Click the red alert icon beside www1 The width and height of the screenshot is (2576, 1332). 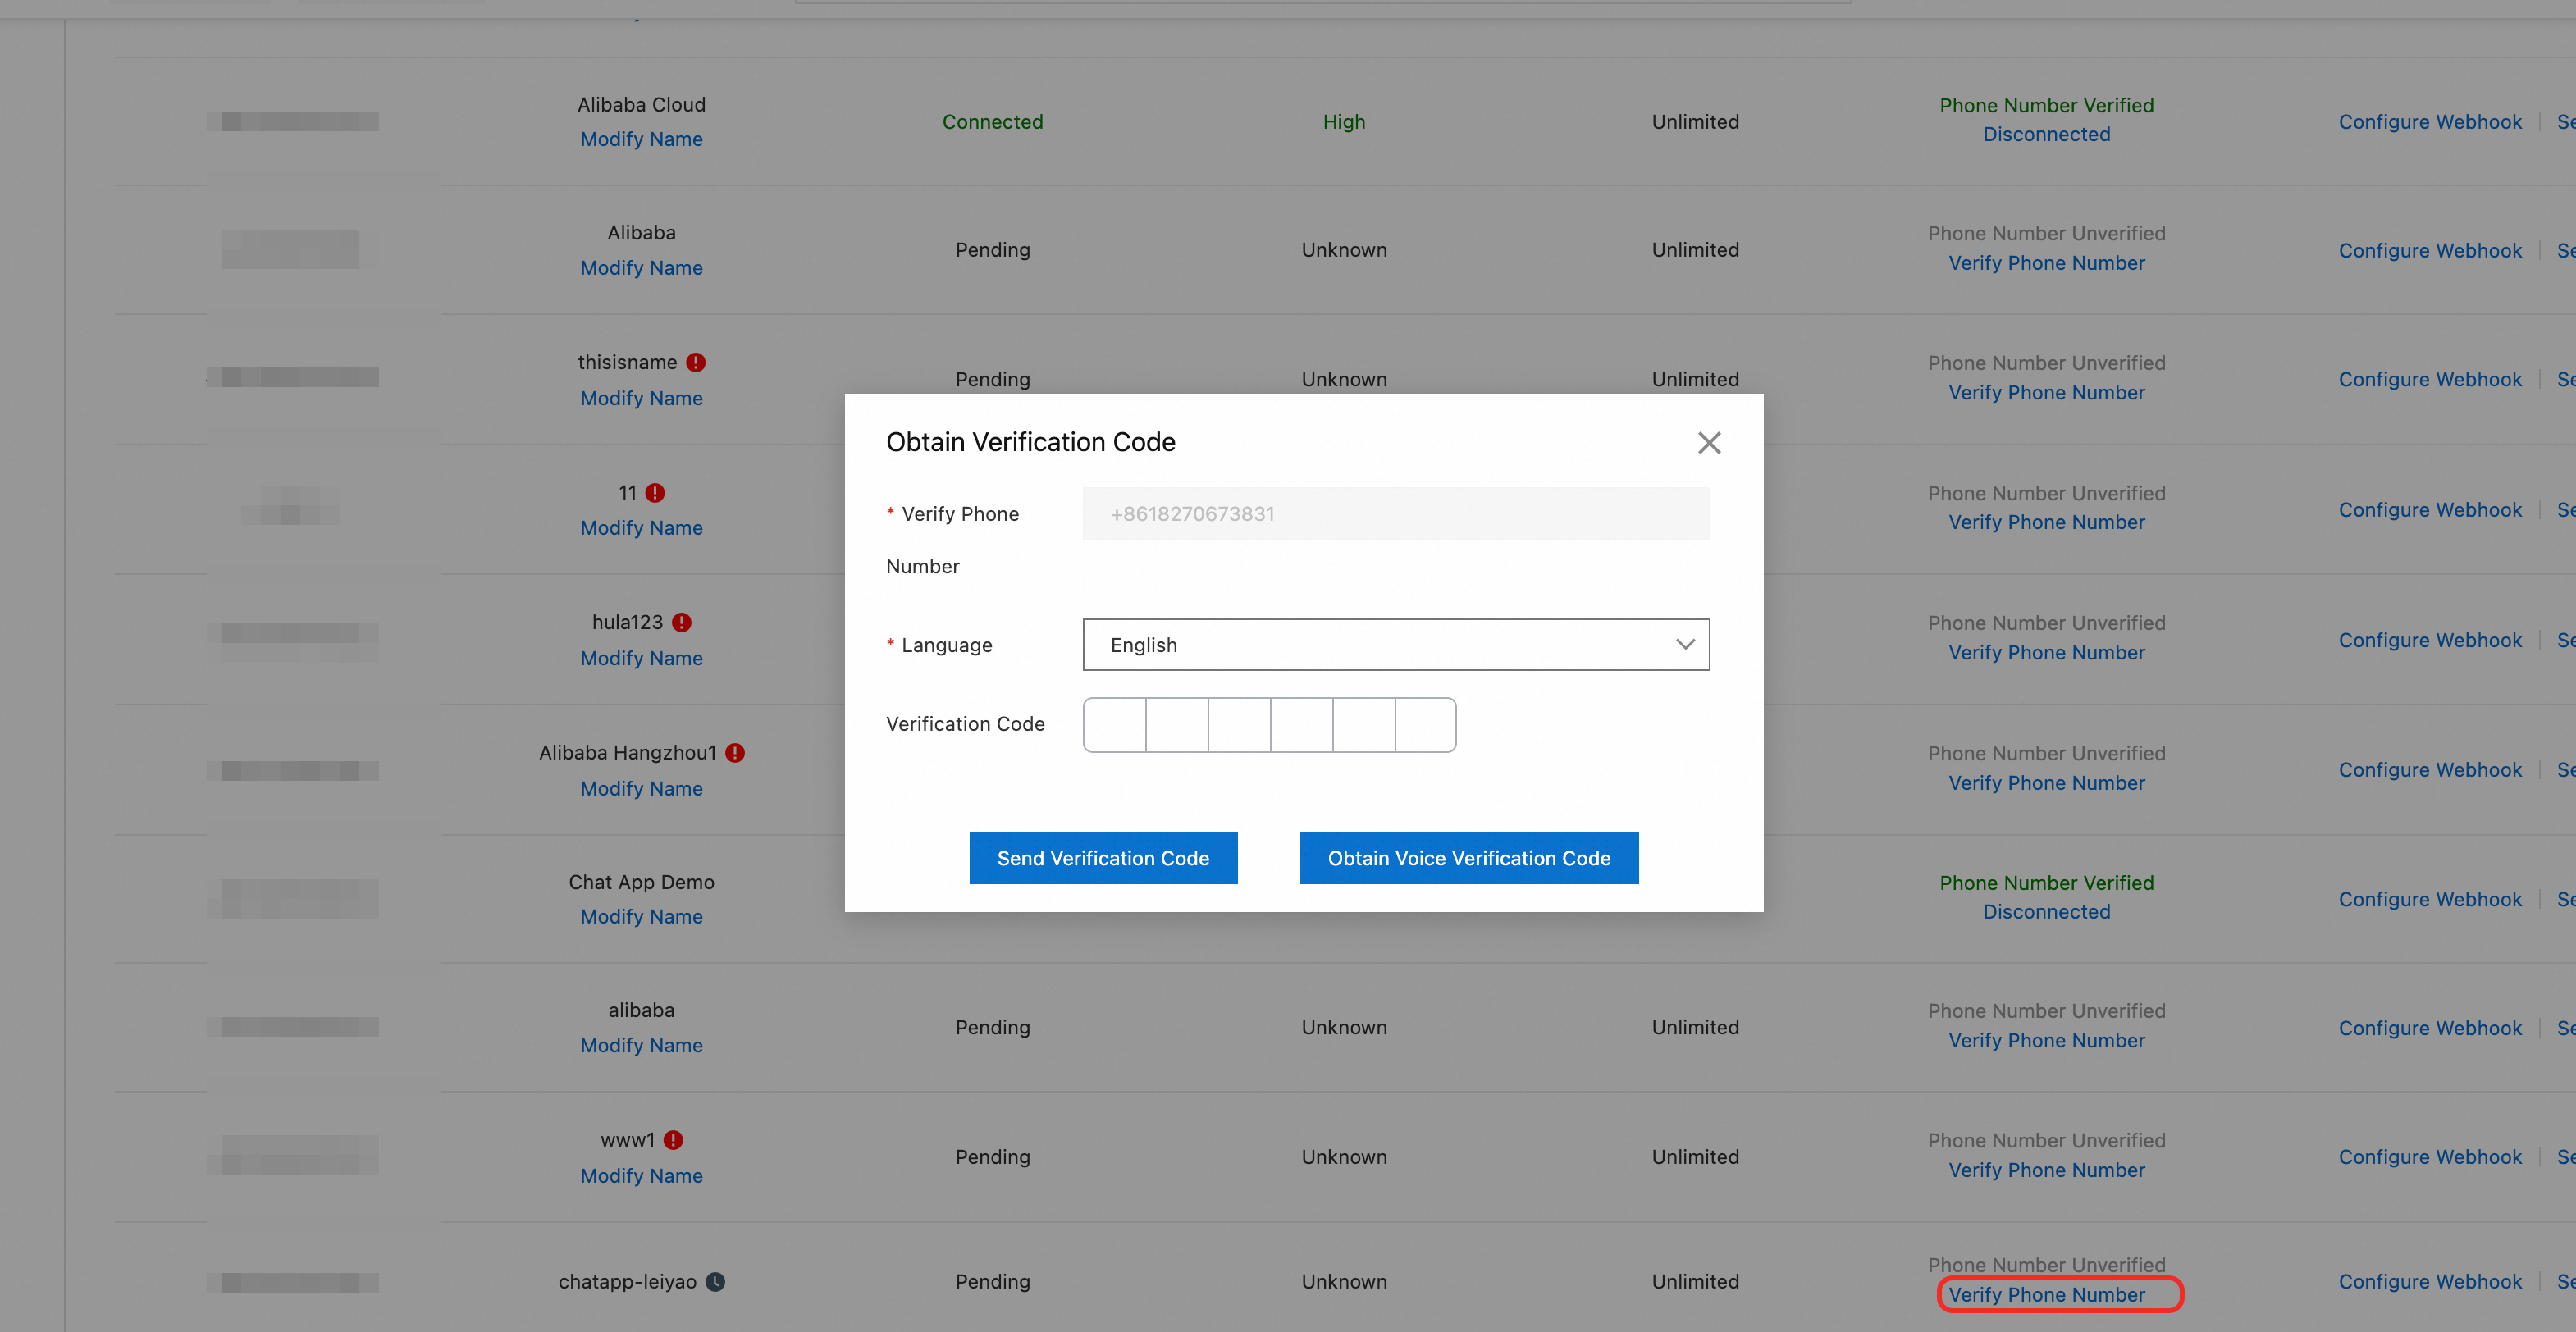pyautogui.click(x=673, y=1140)
